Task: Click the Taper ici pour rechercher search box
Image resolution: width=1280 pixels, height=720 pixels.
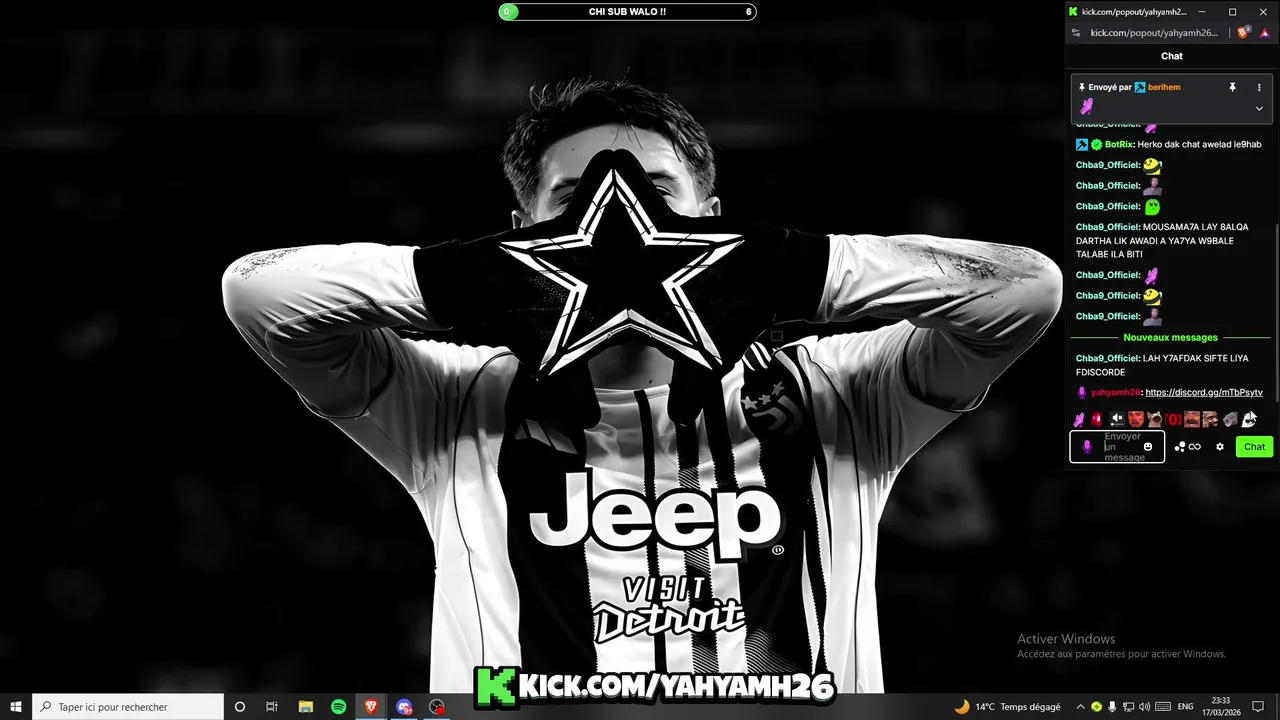Action: pos(128,707)
